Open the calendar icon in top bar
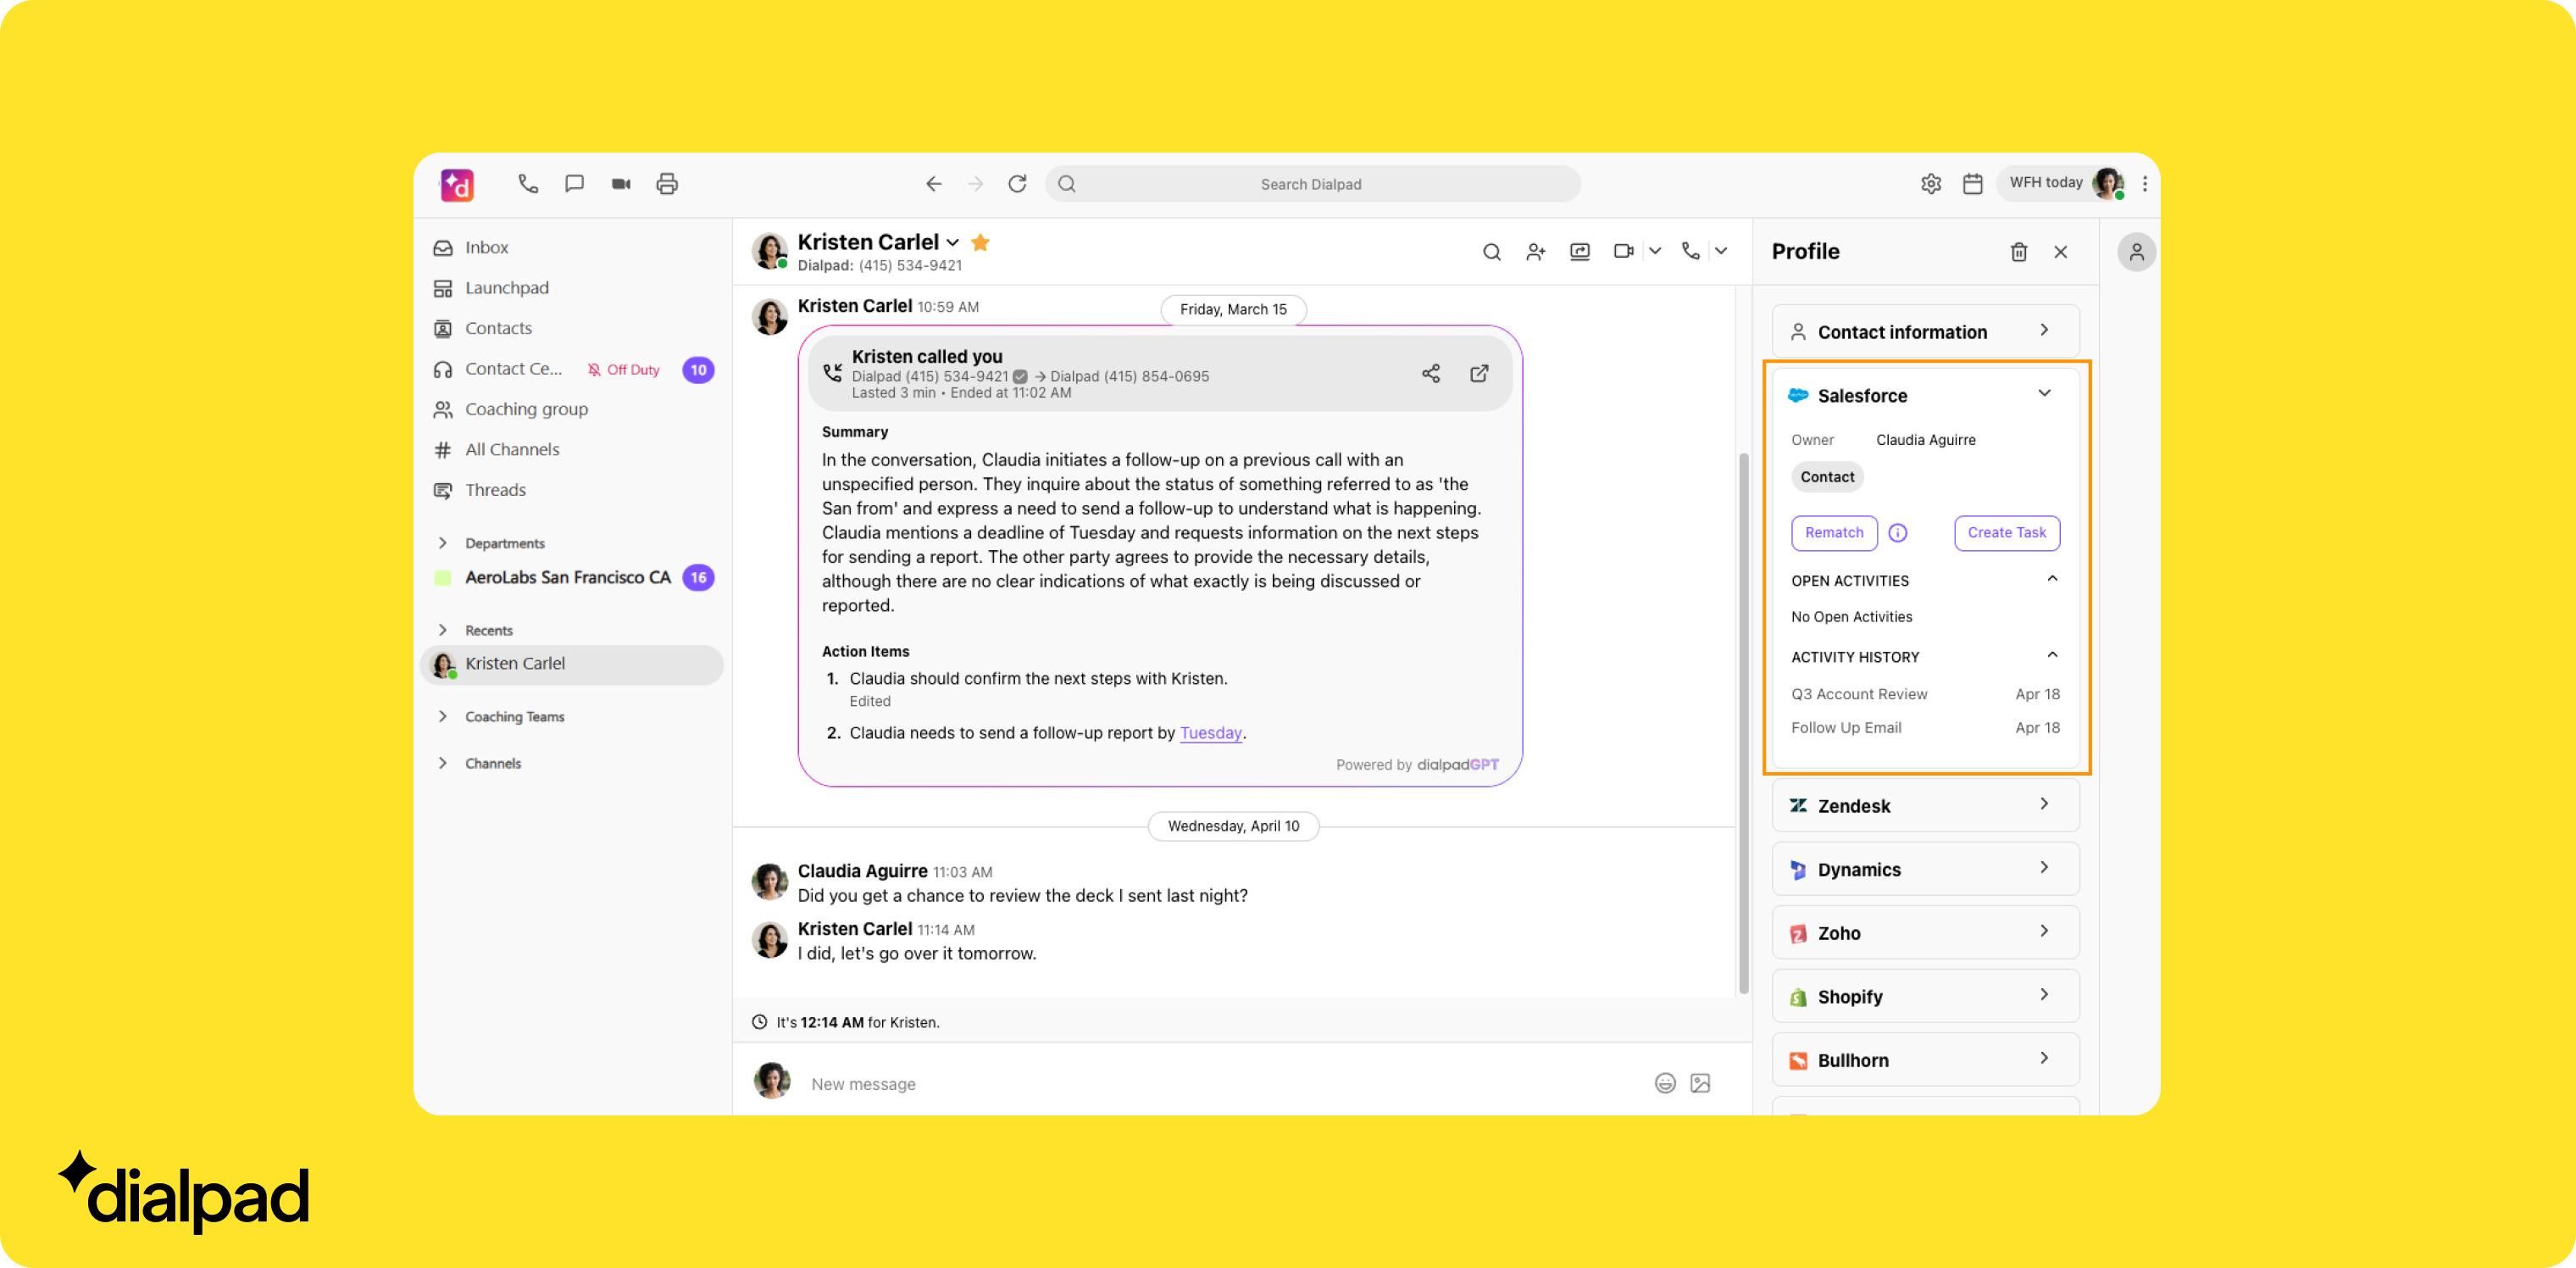The height and width of the screenshot is (1268, 2576). pos(1972,184)
